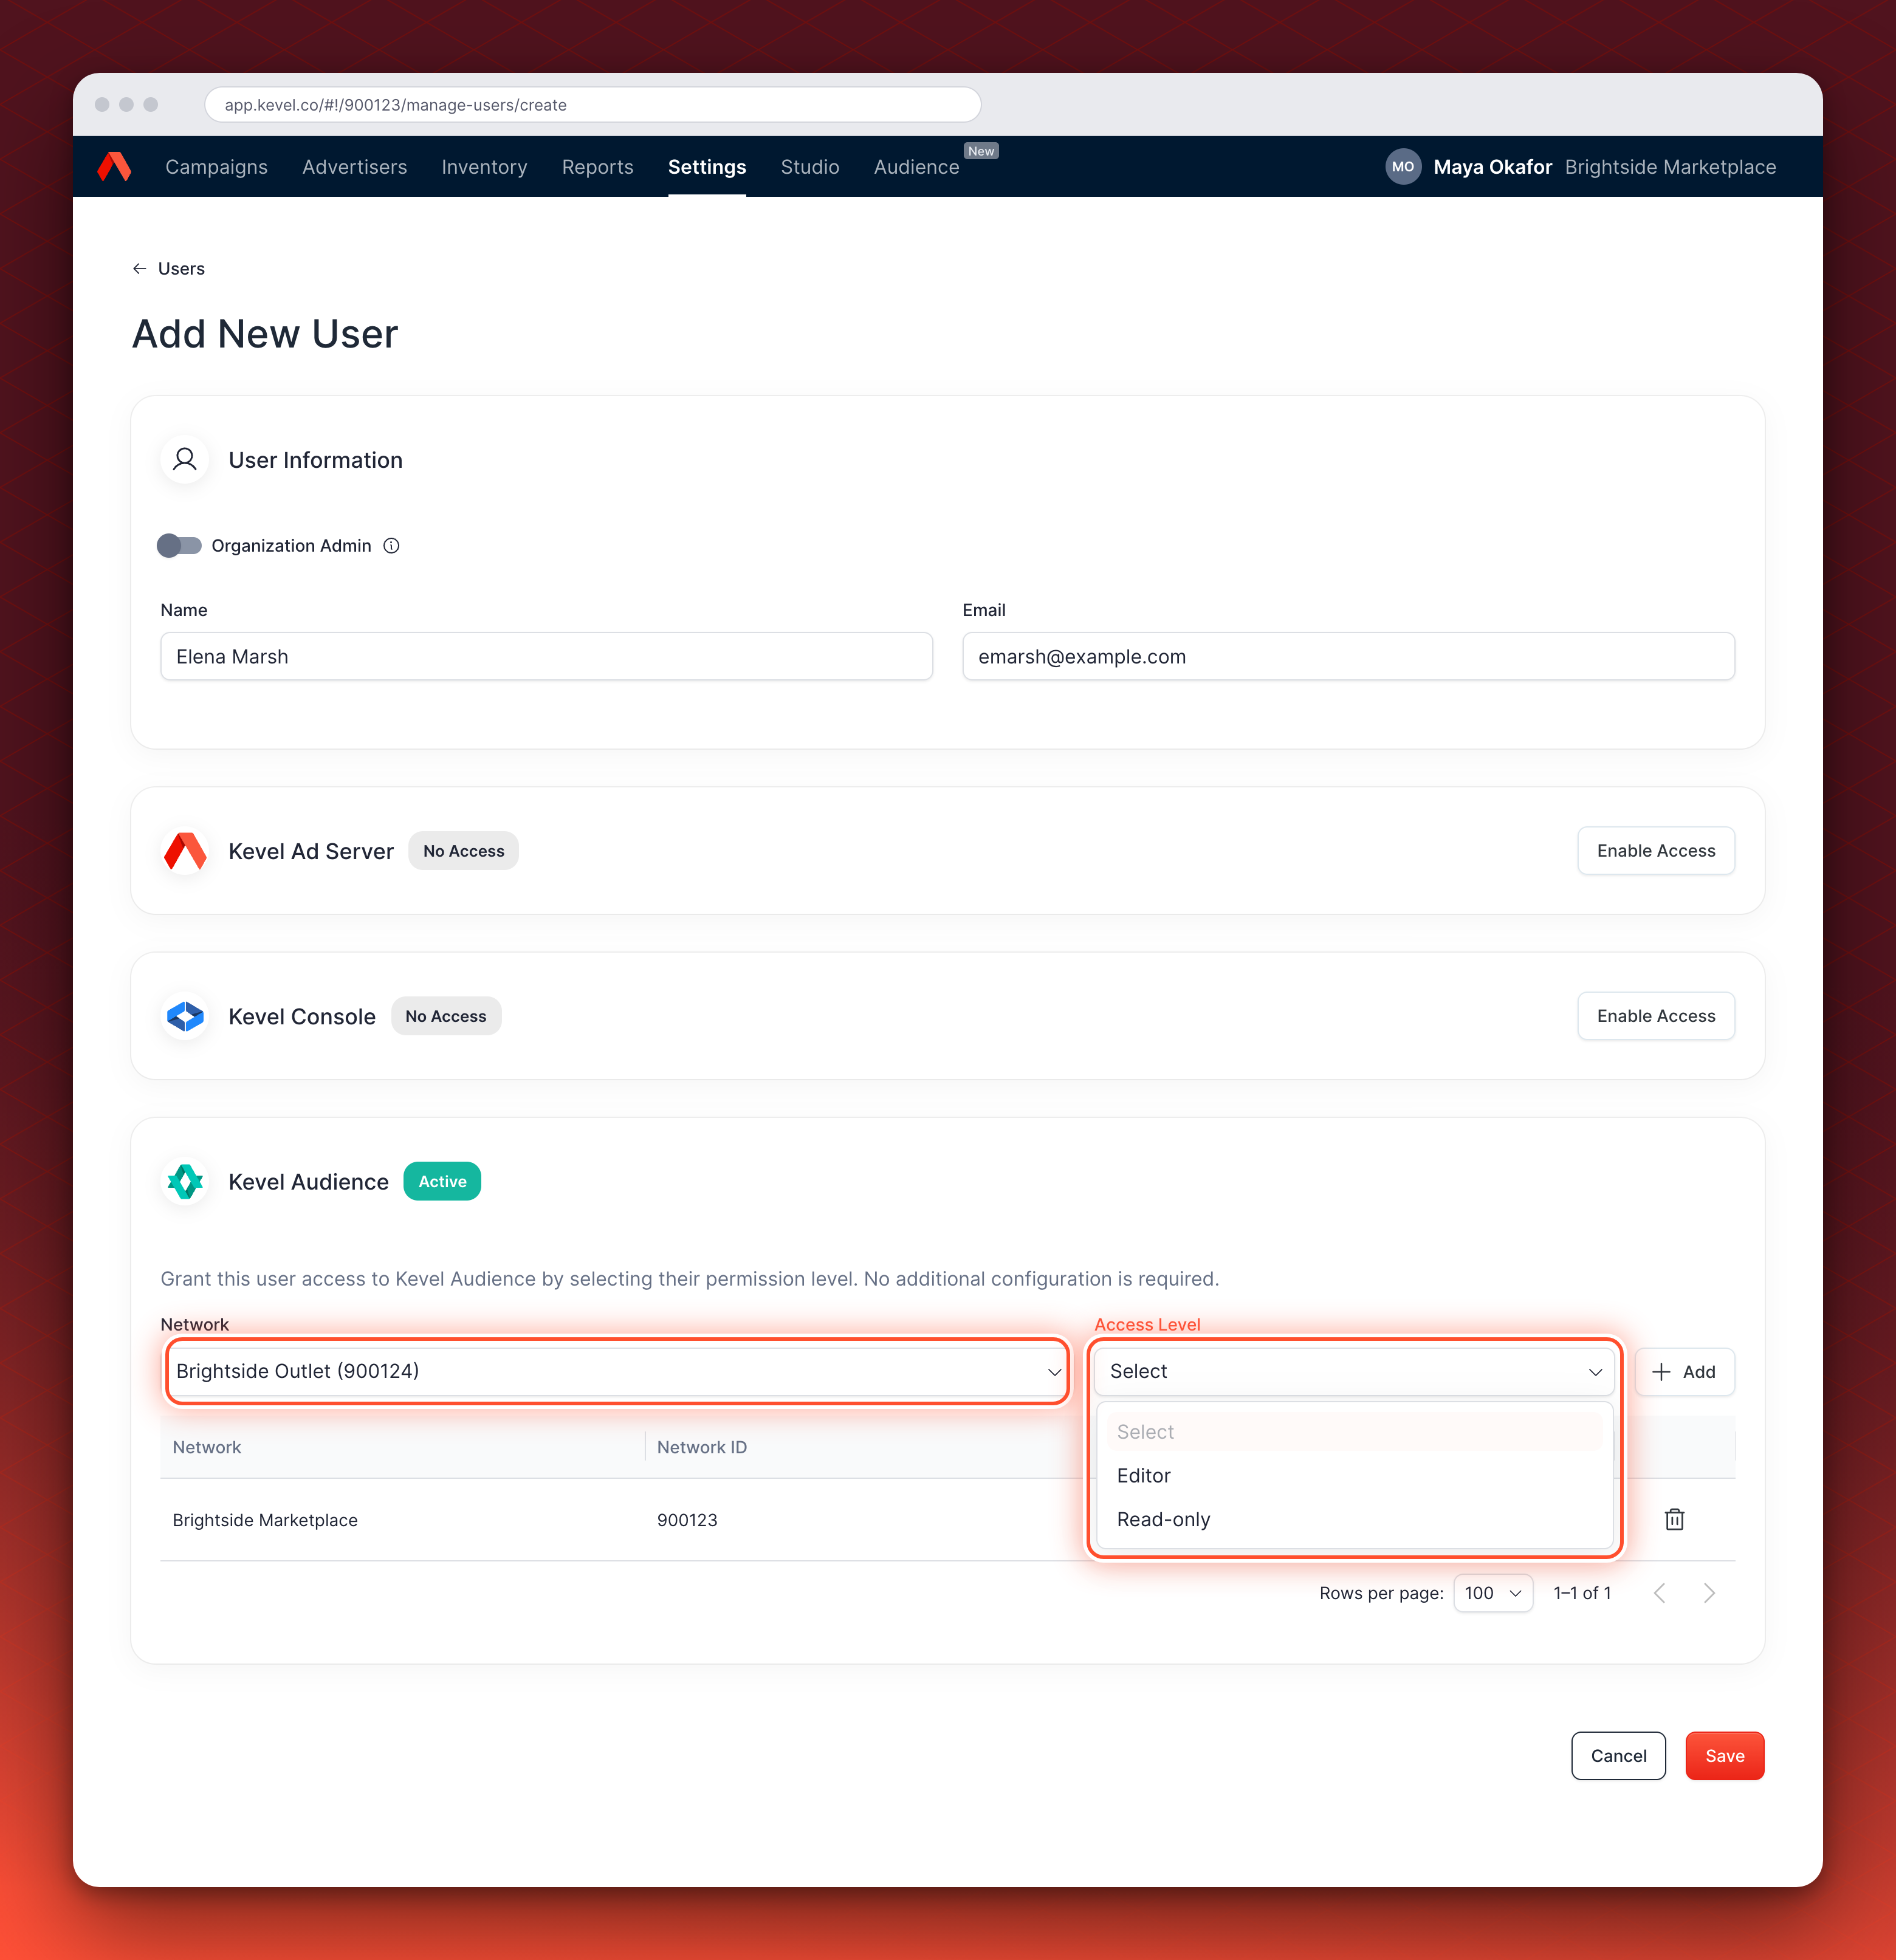Open the Studio nav tab
The image size is (1896, 1960).
(810, 167)
